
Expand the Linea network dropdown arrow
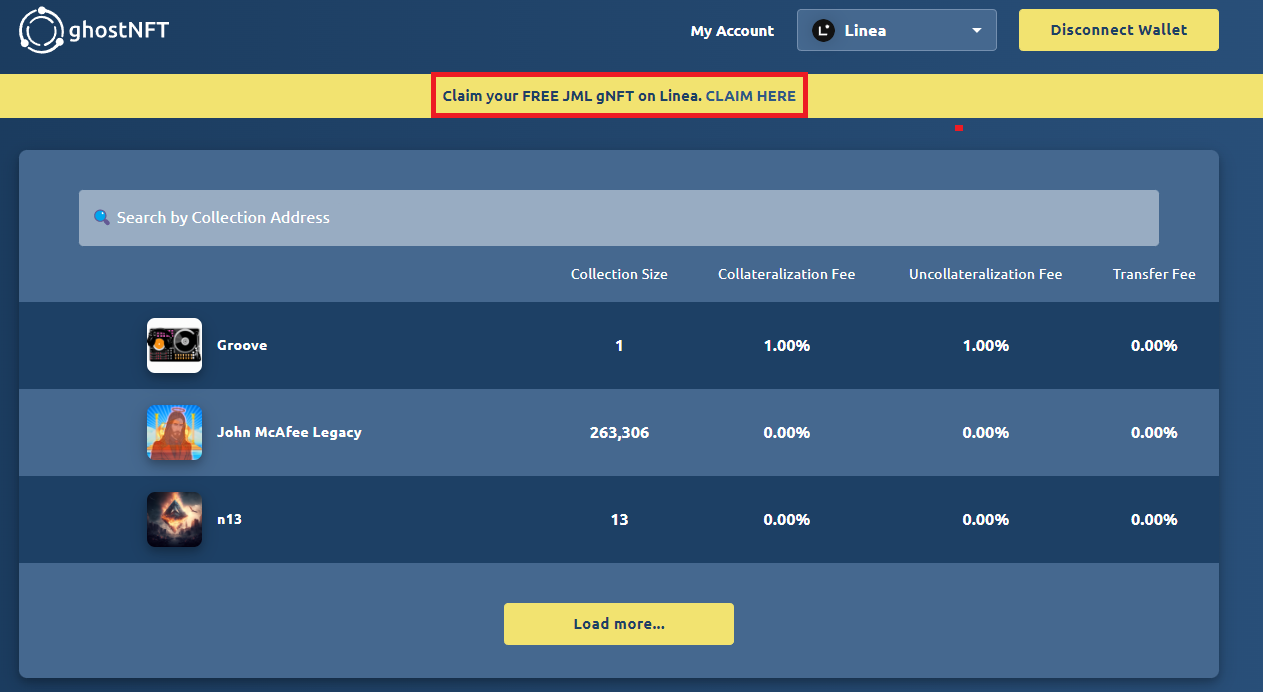pos(976,31)
